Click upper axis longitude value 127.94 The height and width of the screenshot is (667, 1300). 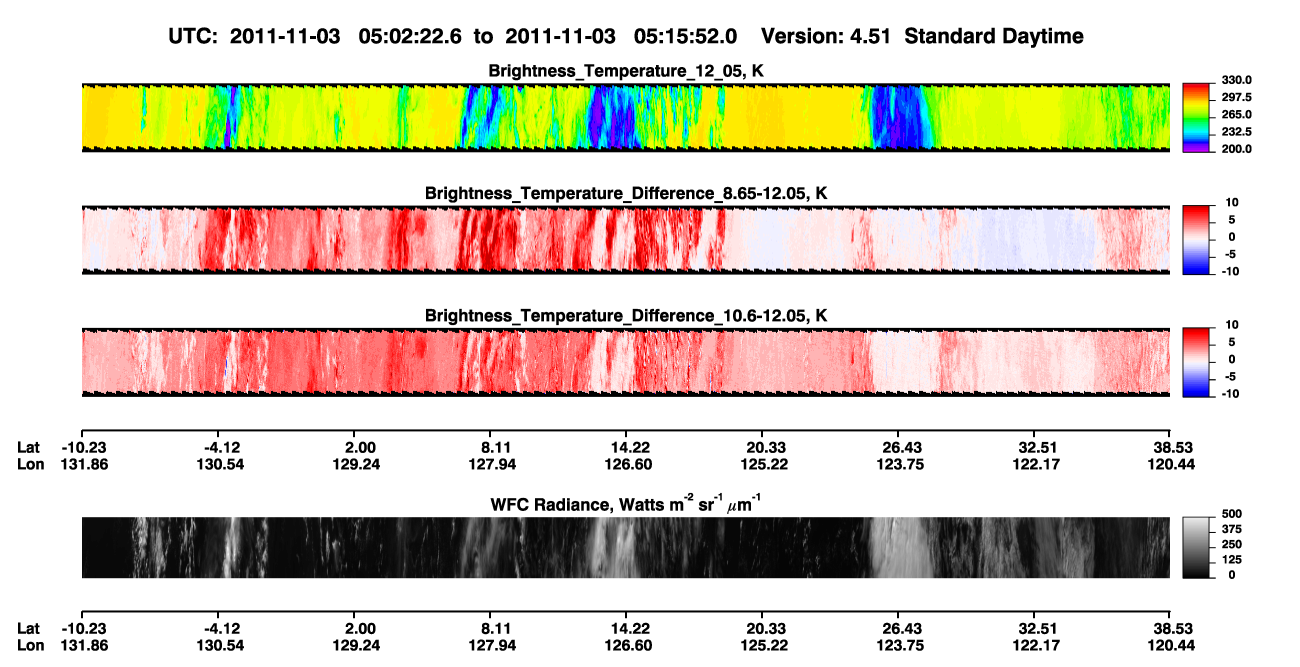pos(490,464)
